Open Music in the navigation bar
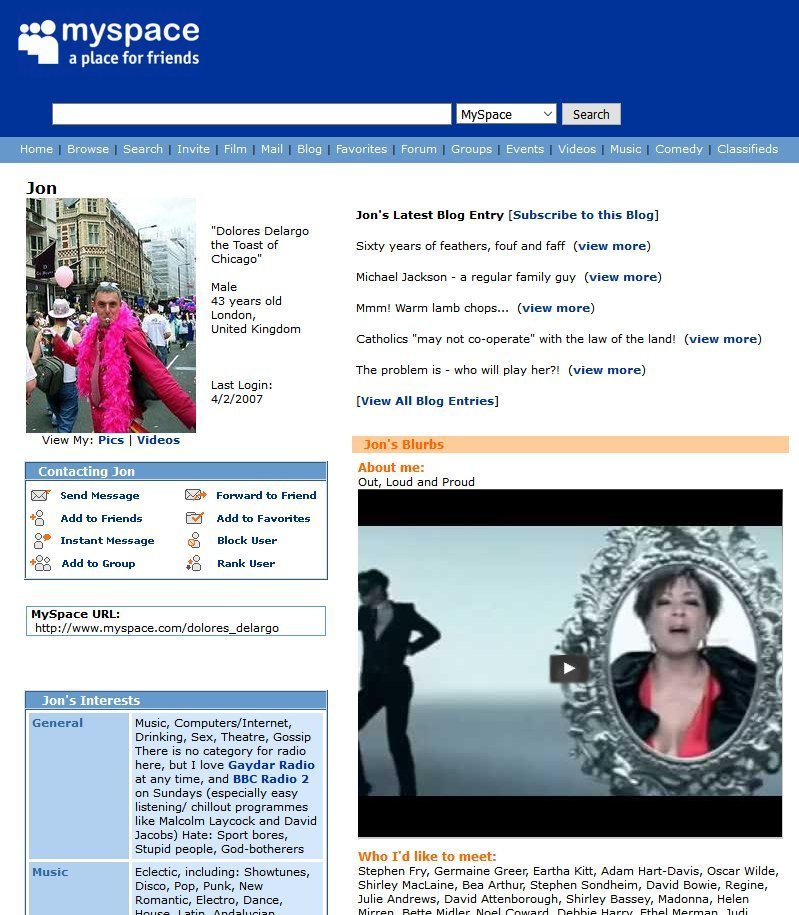Screen dimensions: 799x915 [625, 149]
